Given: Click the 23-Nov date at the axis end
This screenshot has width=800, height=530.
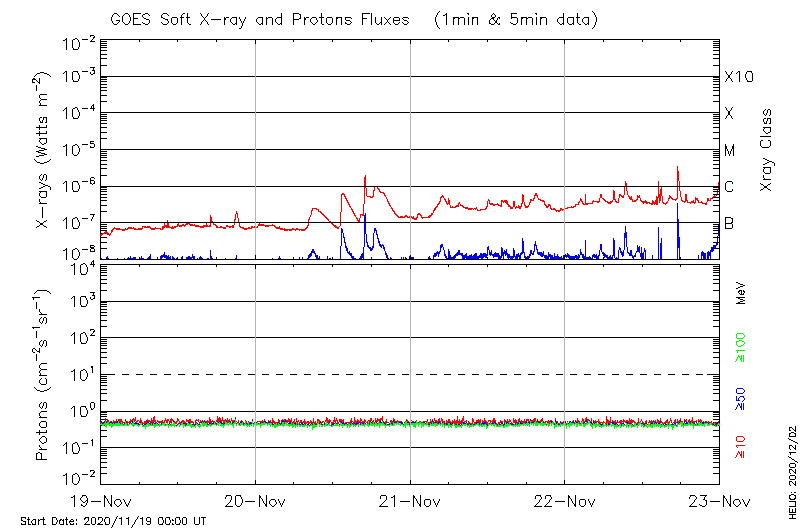Looking at the screenshot, I should point(718,500).
